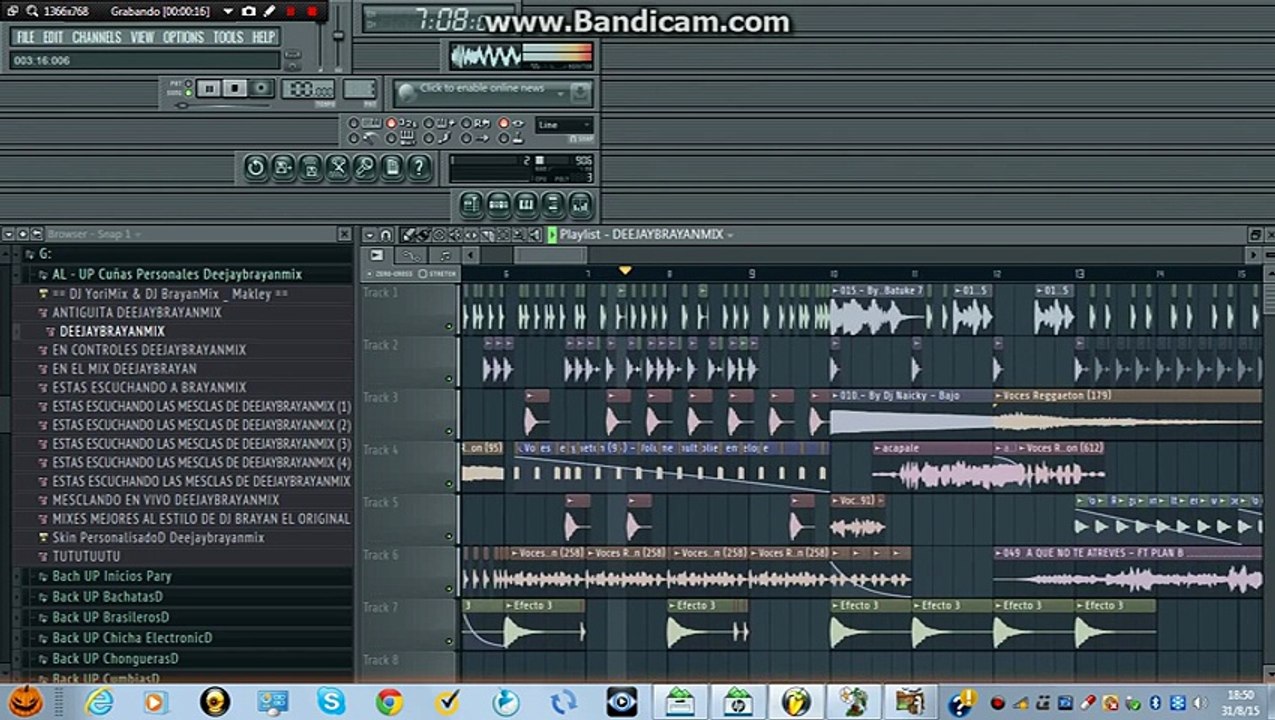The image size is (1275, 720).
Task: Open the browser window shortcut
Action: pyautogui.click(x=552, y=205)
